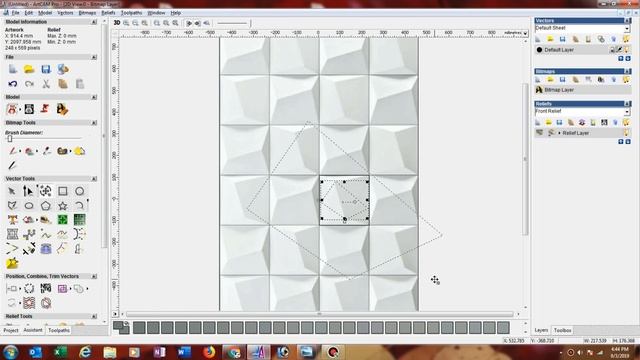Click the Cut scissors icon
Image resolution: width=640 pixels, height=360 pixels.
(x=46, y=84)
